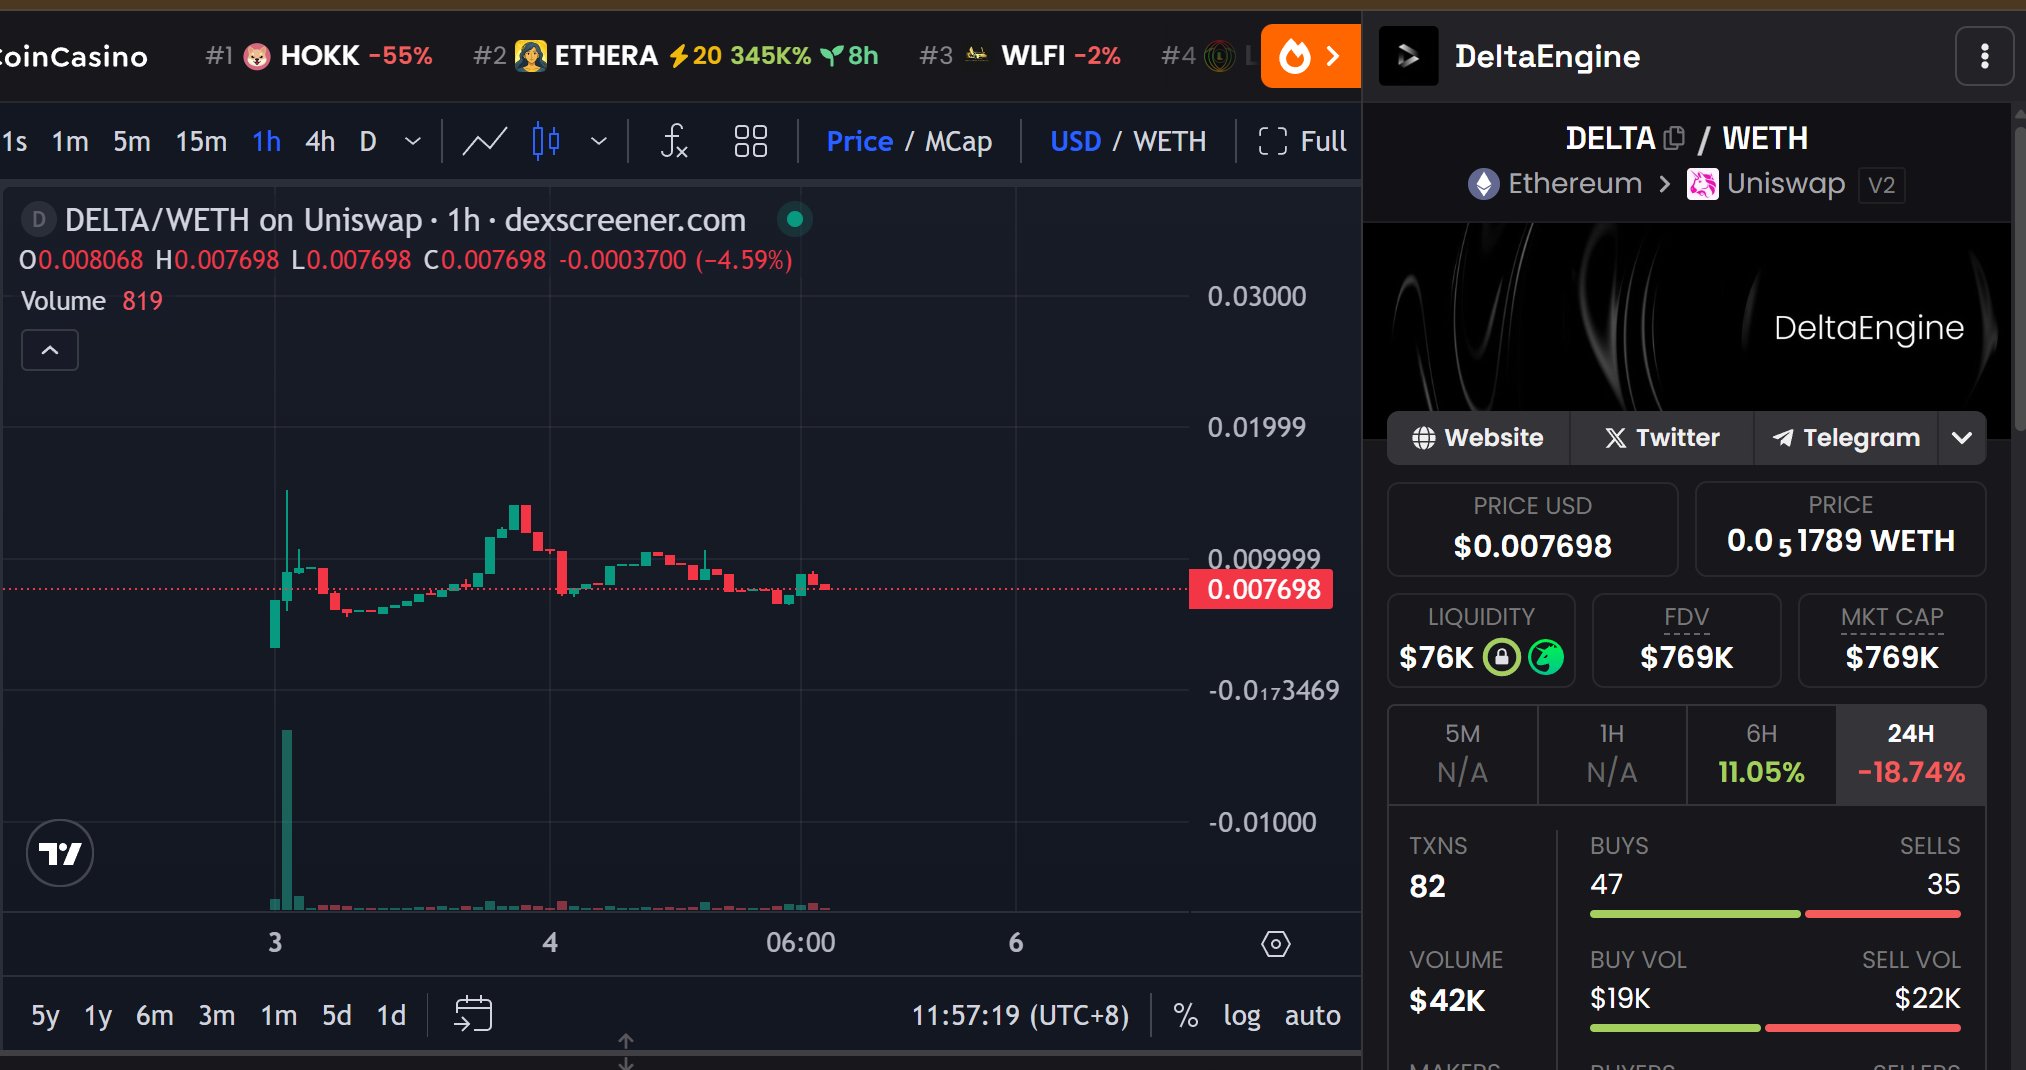Click the red current price label 0.007698
Screen dimensions: 2026x1070
[1262, 589]
